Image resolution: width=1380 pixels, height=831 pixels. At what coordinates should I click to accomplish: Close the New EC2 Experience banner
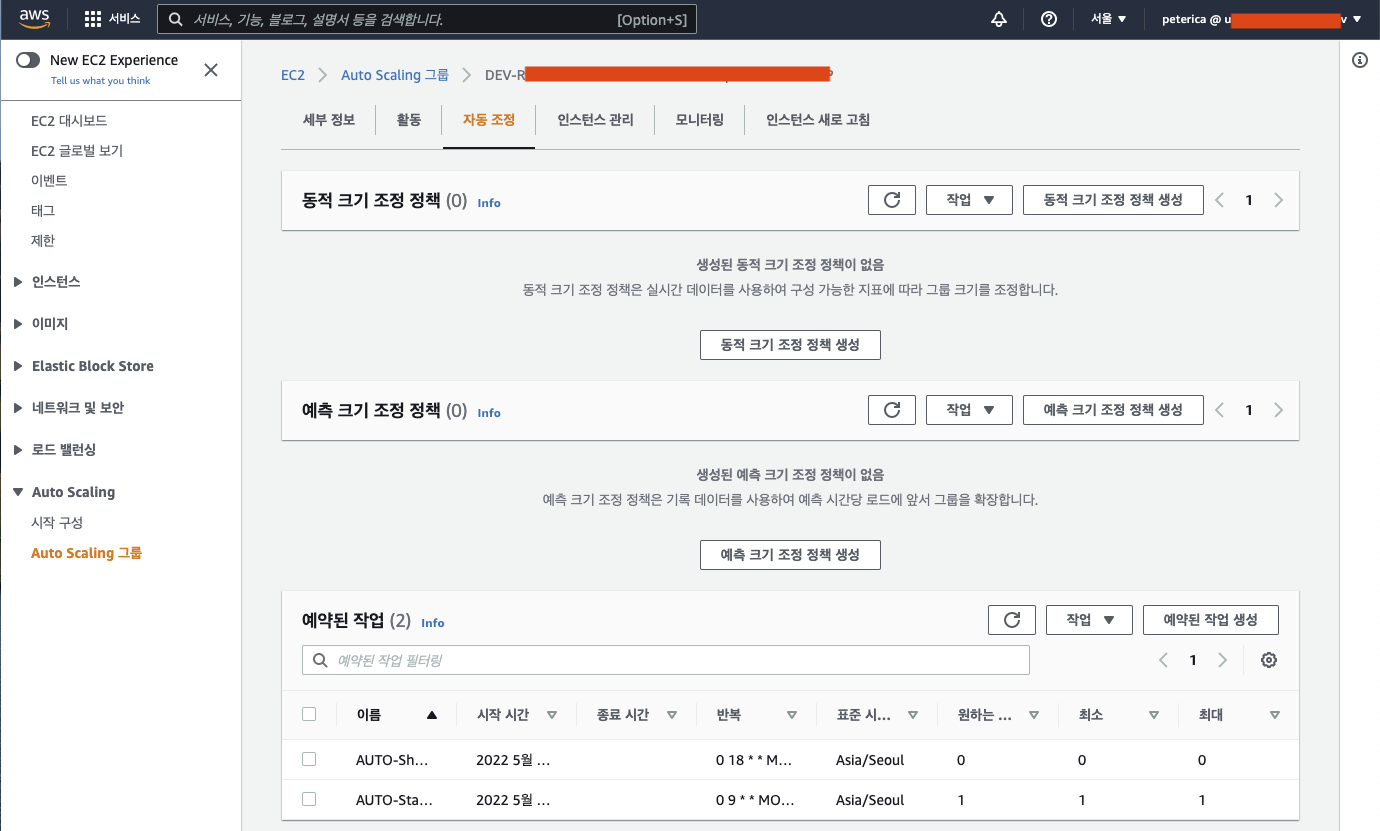pos(211,69)
